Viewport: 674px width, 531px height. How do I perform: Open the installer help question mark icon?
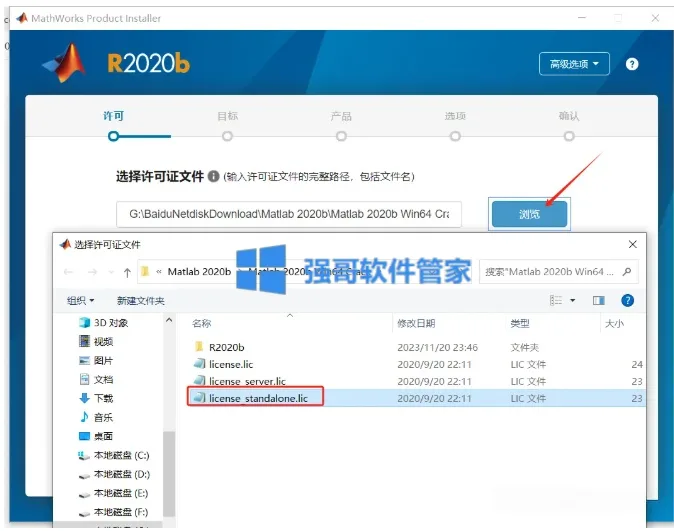[631, 64]
